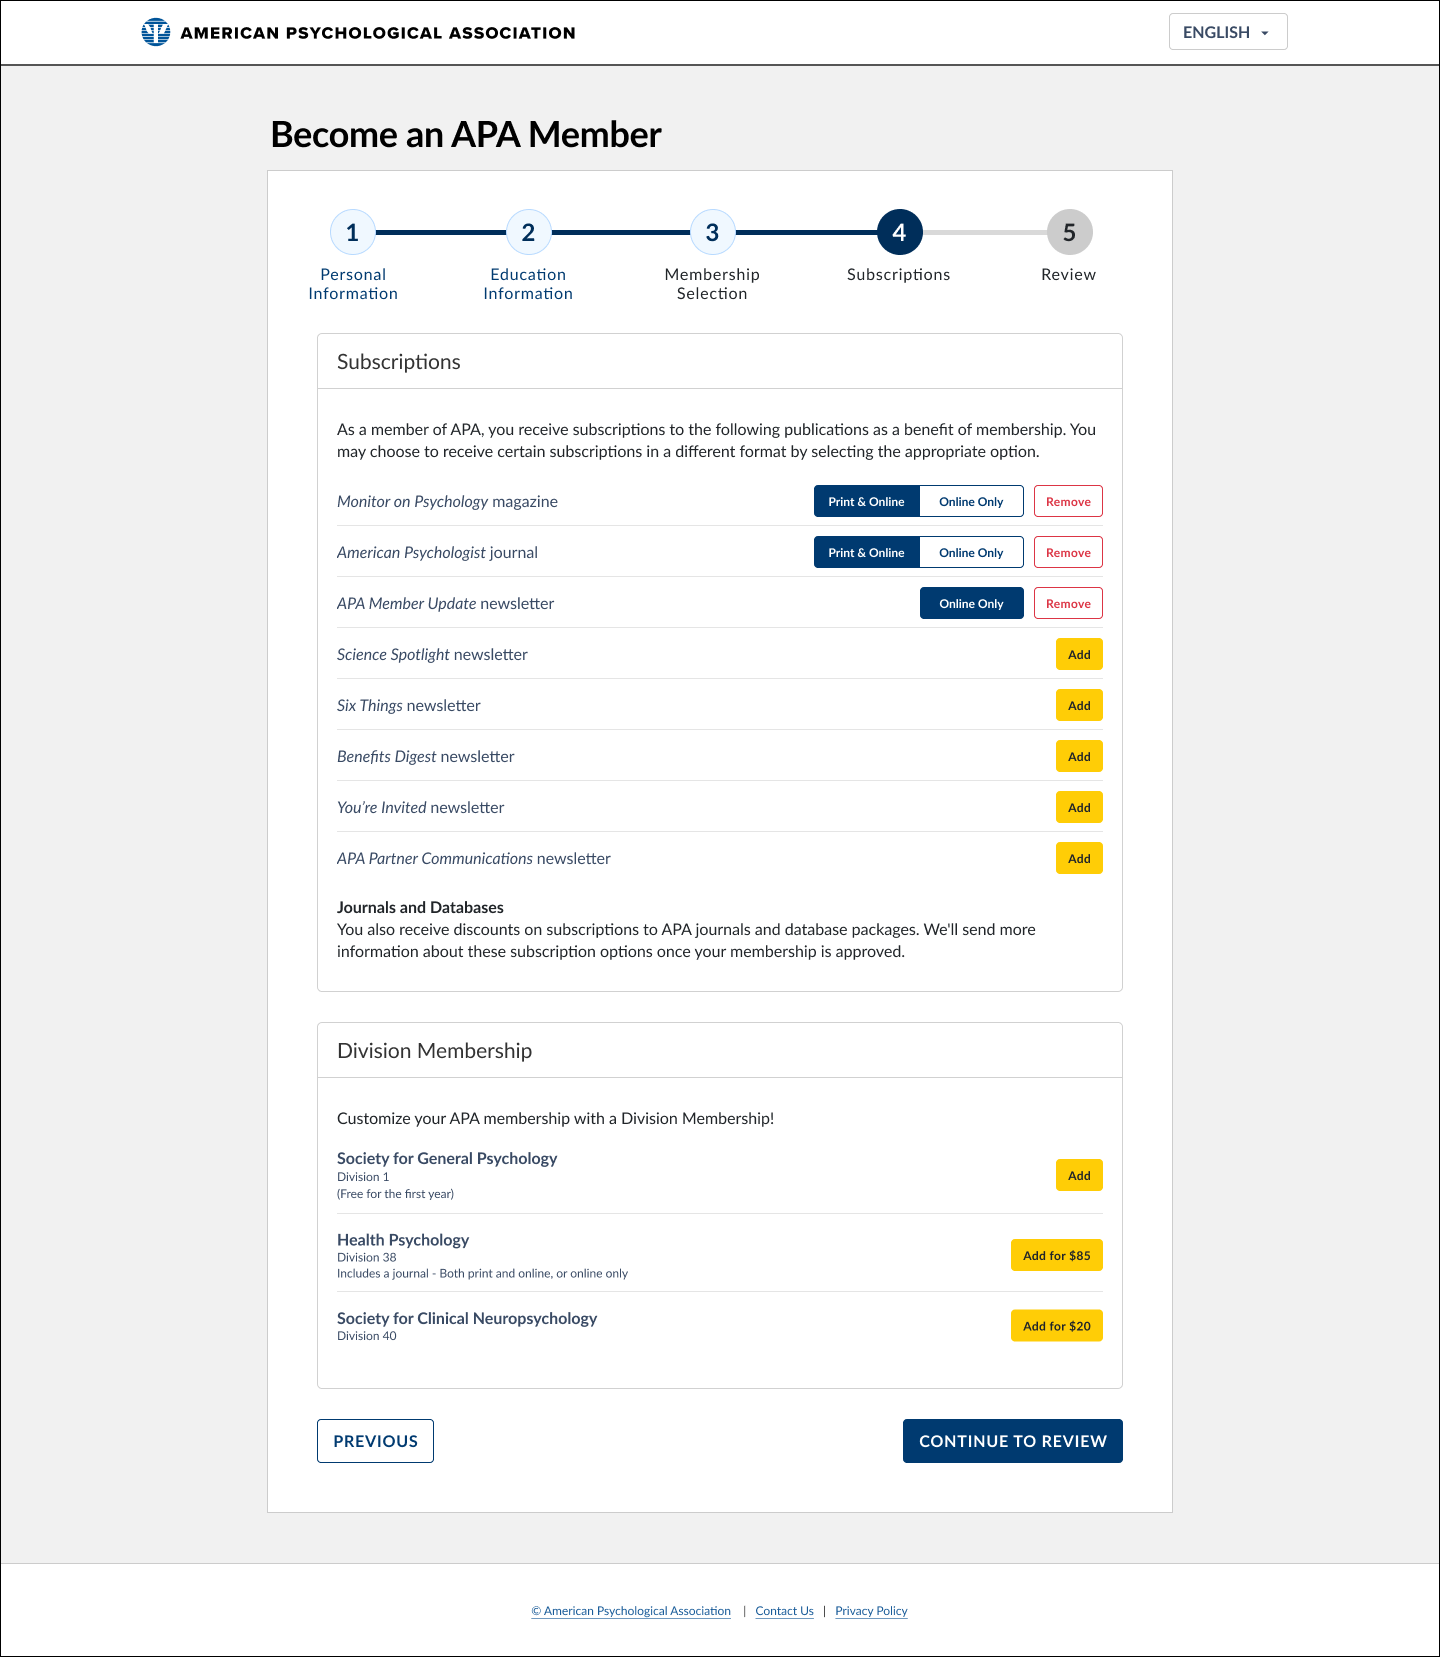Click the AMERICAN PSYCHOLOGICAL ASSOCIATION header text
Screen dimensions: 1440x1657
tap(378, 33)
